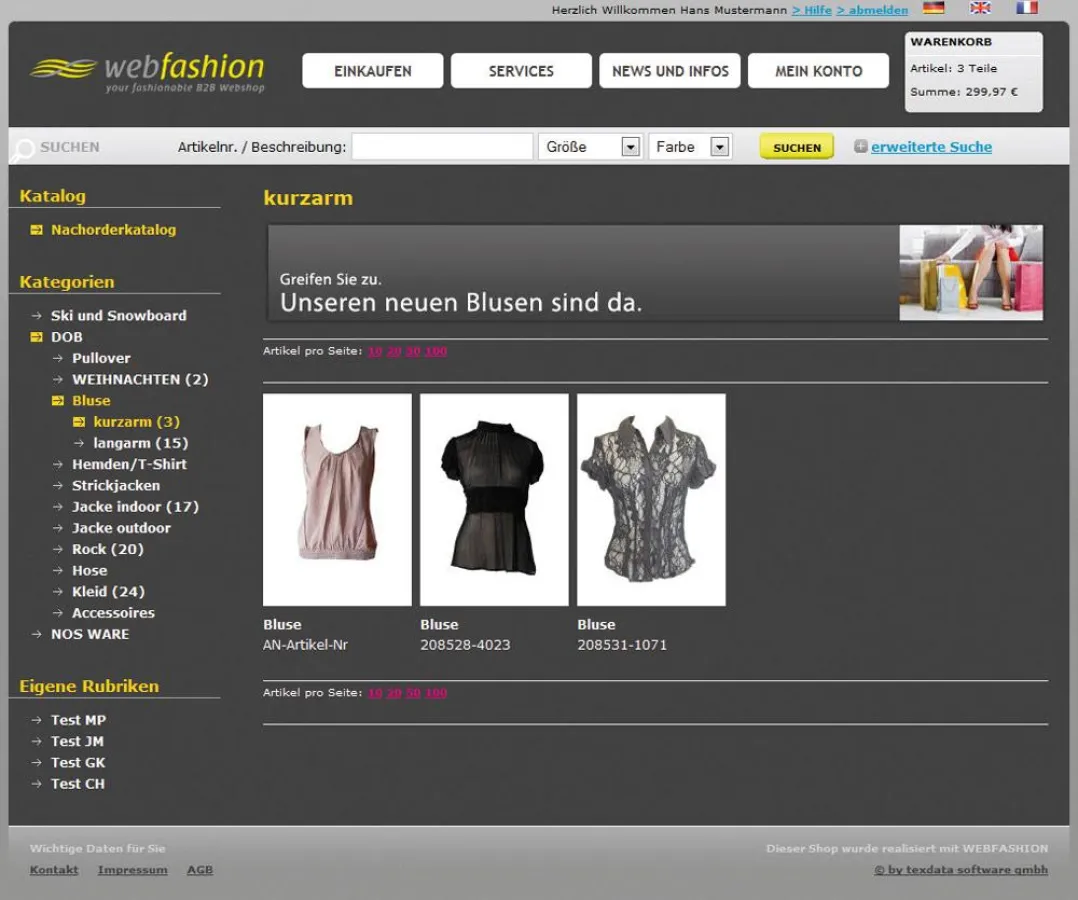Click the Nachorderkatalog arrow icon
The height and width of the screenshot is (900, 1078).
pos(37,229)
